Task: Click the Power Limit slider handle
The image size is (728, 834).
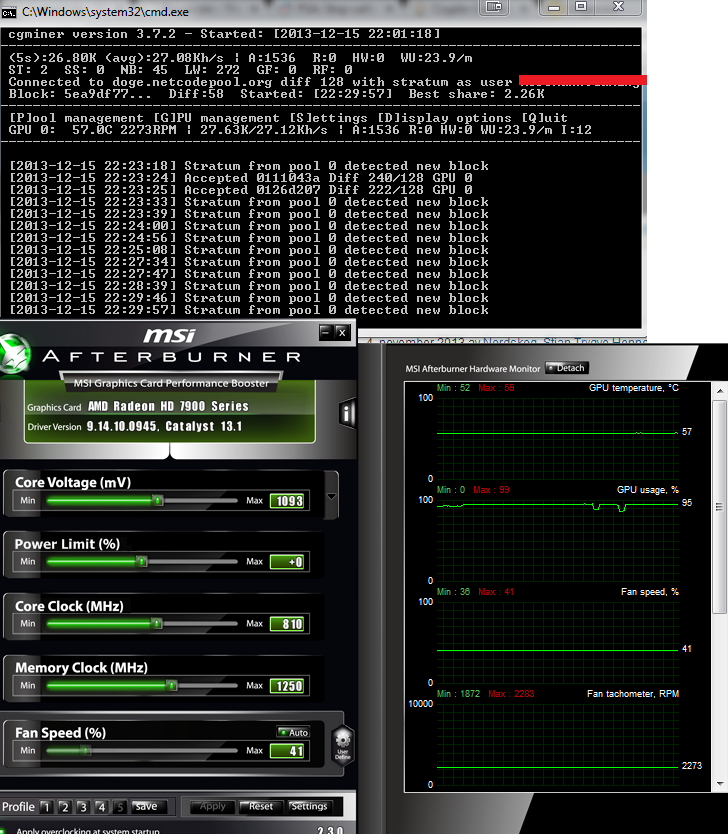Action: click(x=141, y=562)
